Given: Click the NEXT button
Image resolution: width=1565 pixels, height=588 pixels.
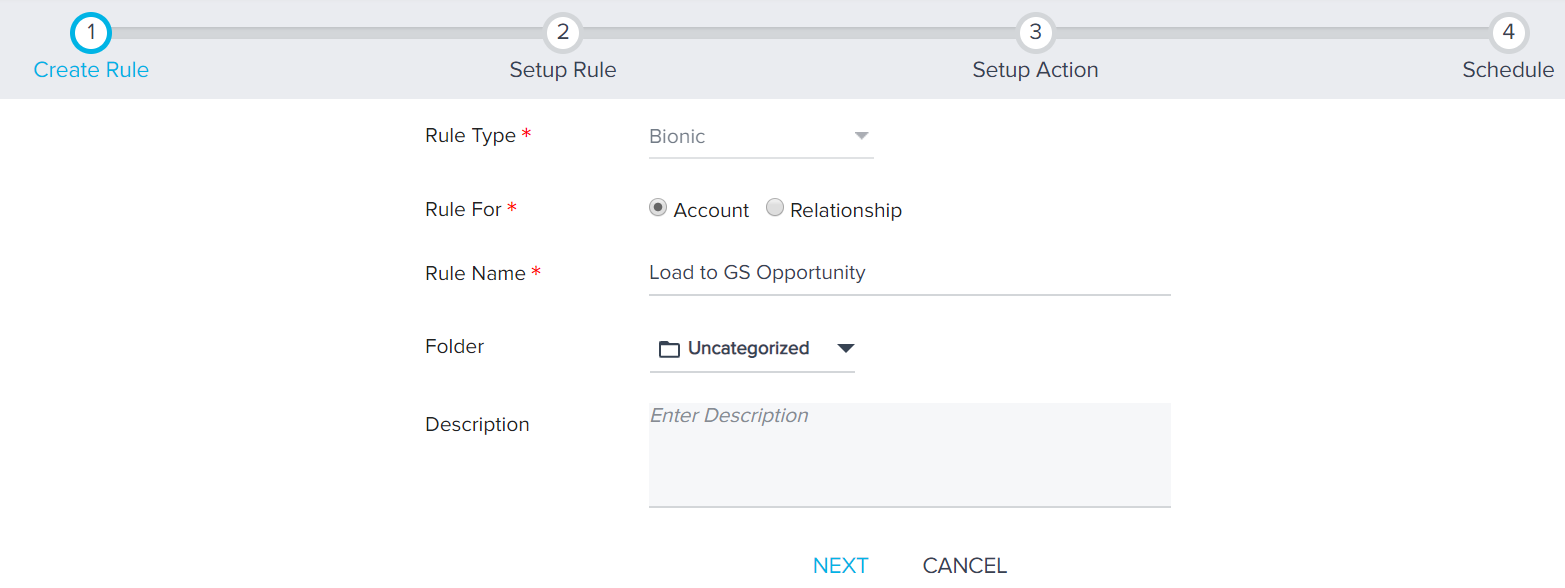Looking at the screenshot, I should (841, 566).
